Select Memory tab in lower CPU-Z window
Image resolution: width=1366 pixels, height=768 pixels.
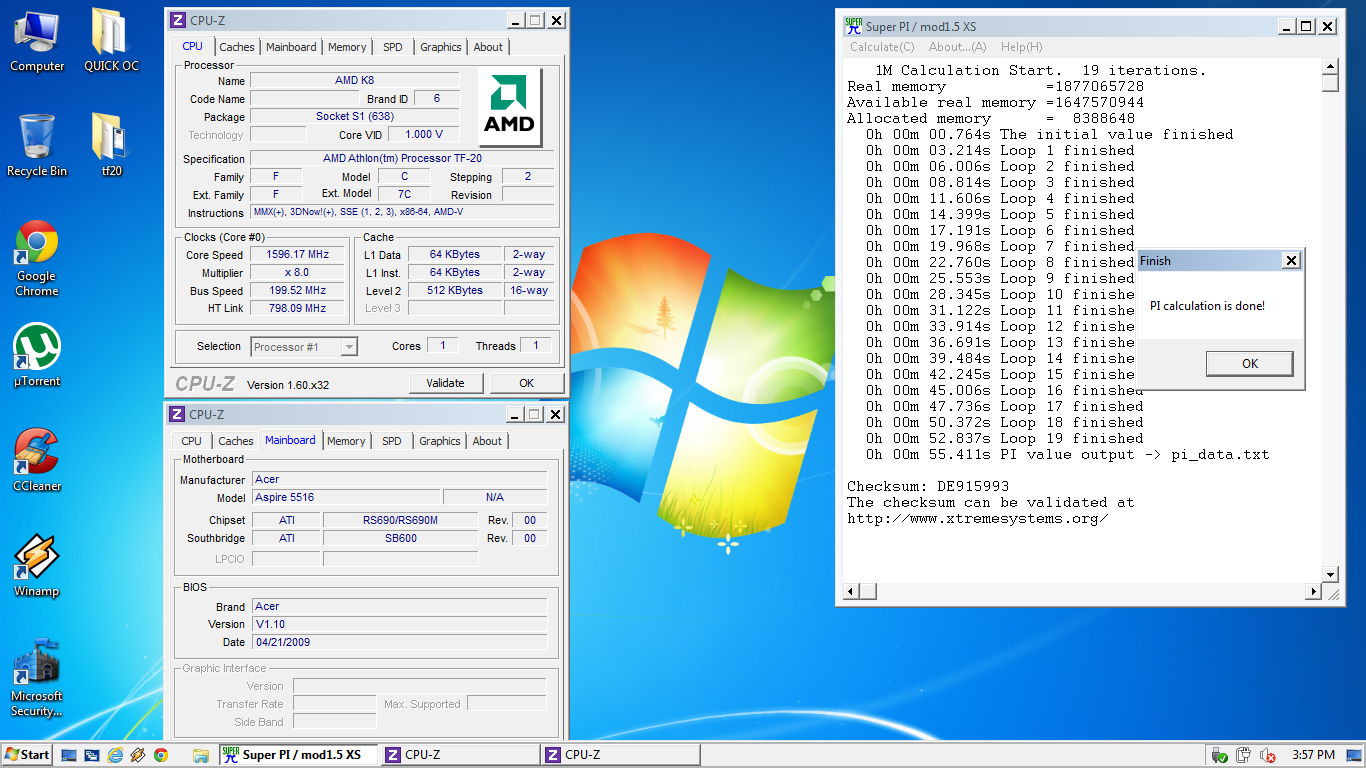pyautogui.click(x=346, y=441)
